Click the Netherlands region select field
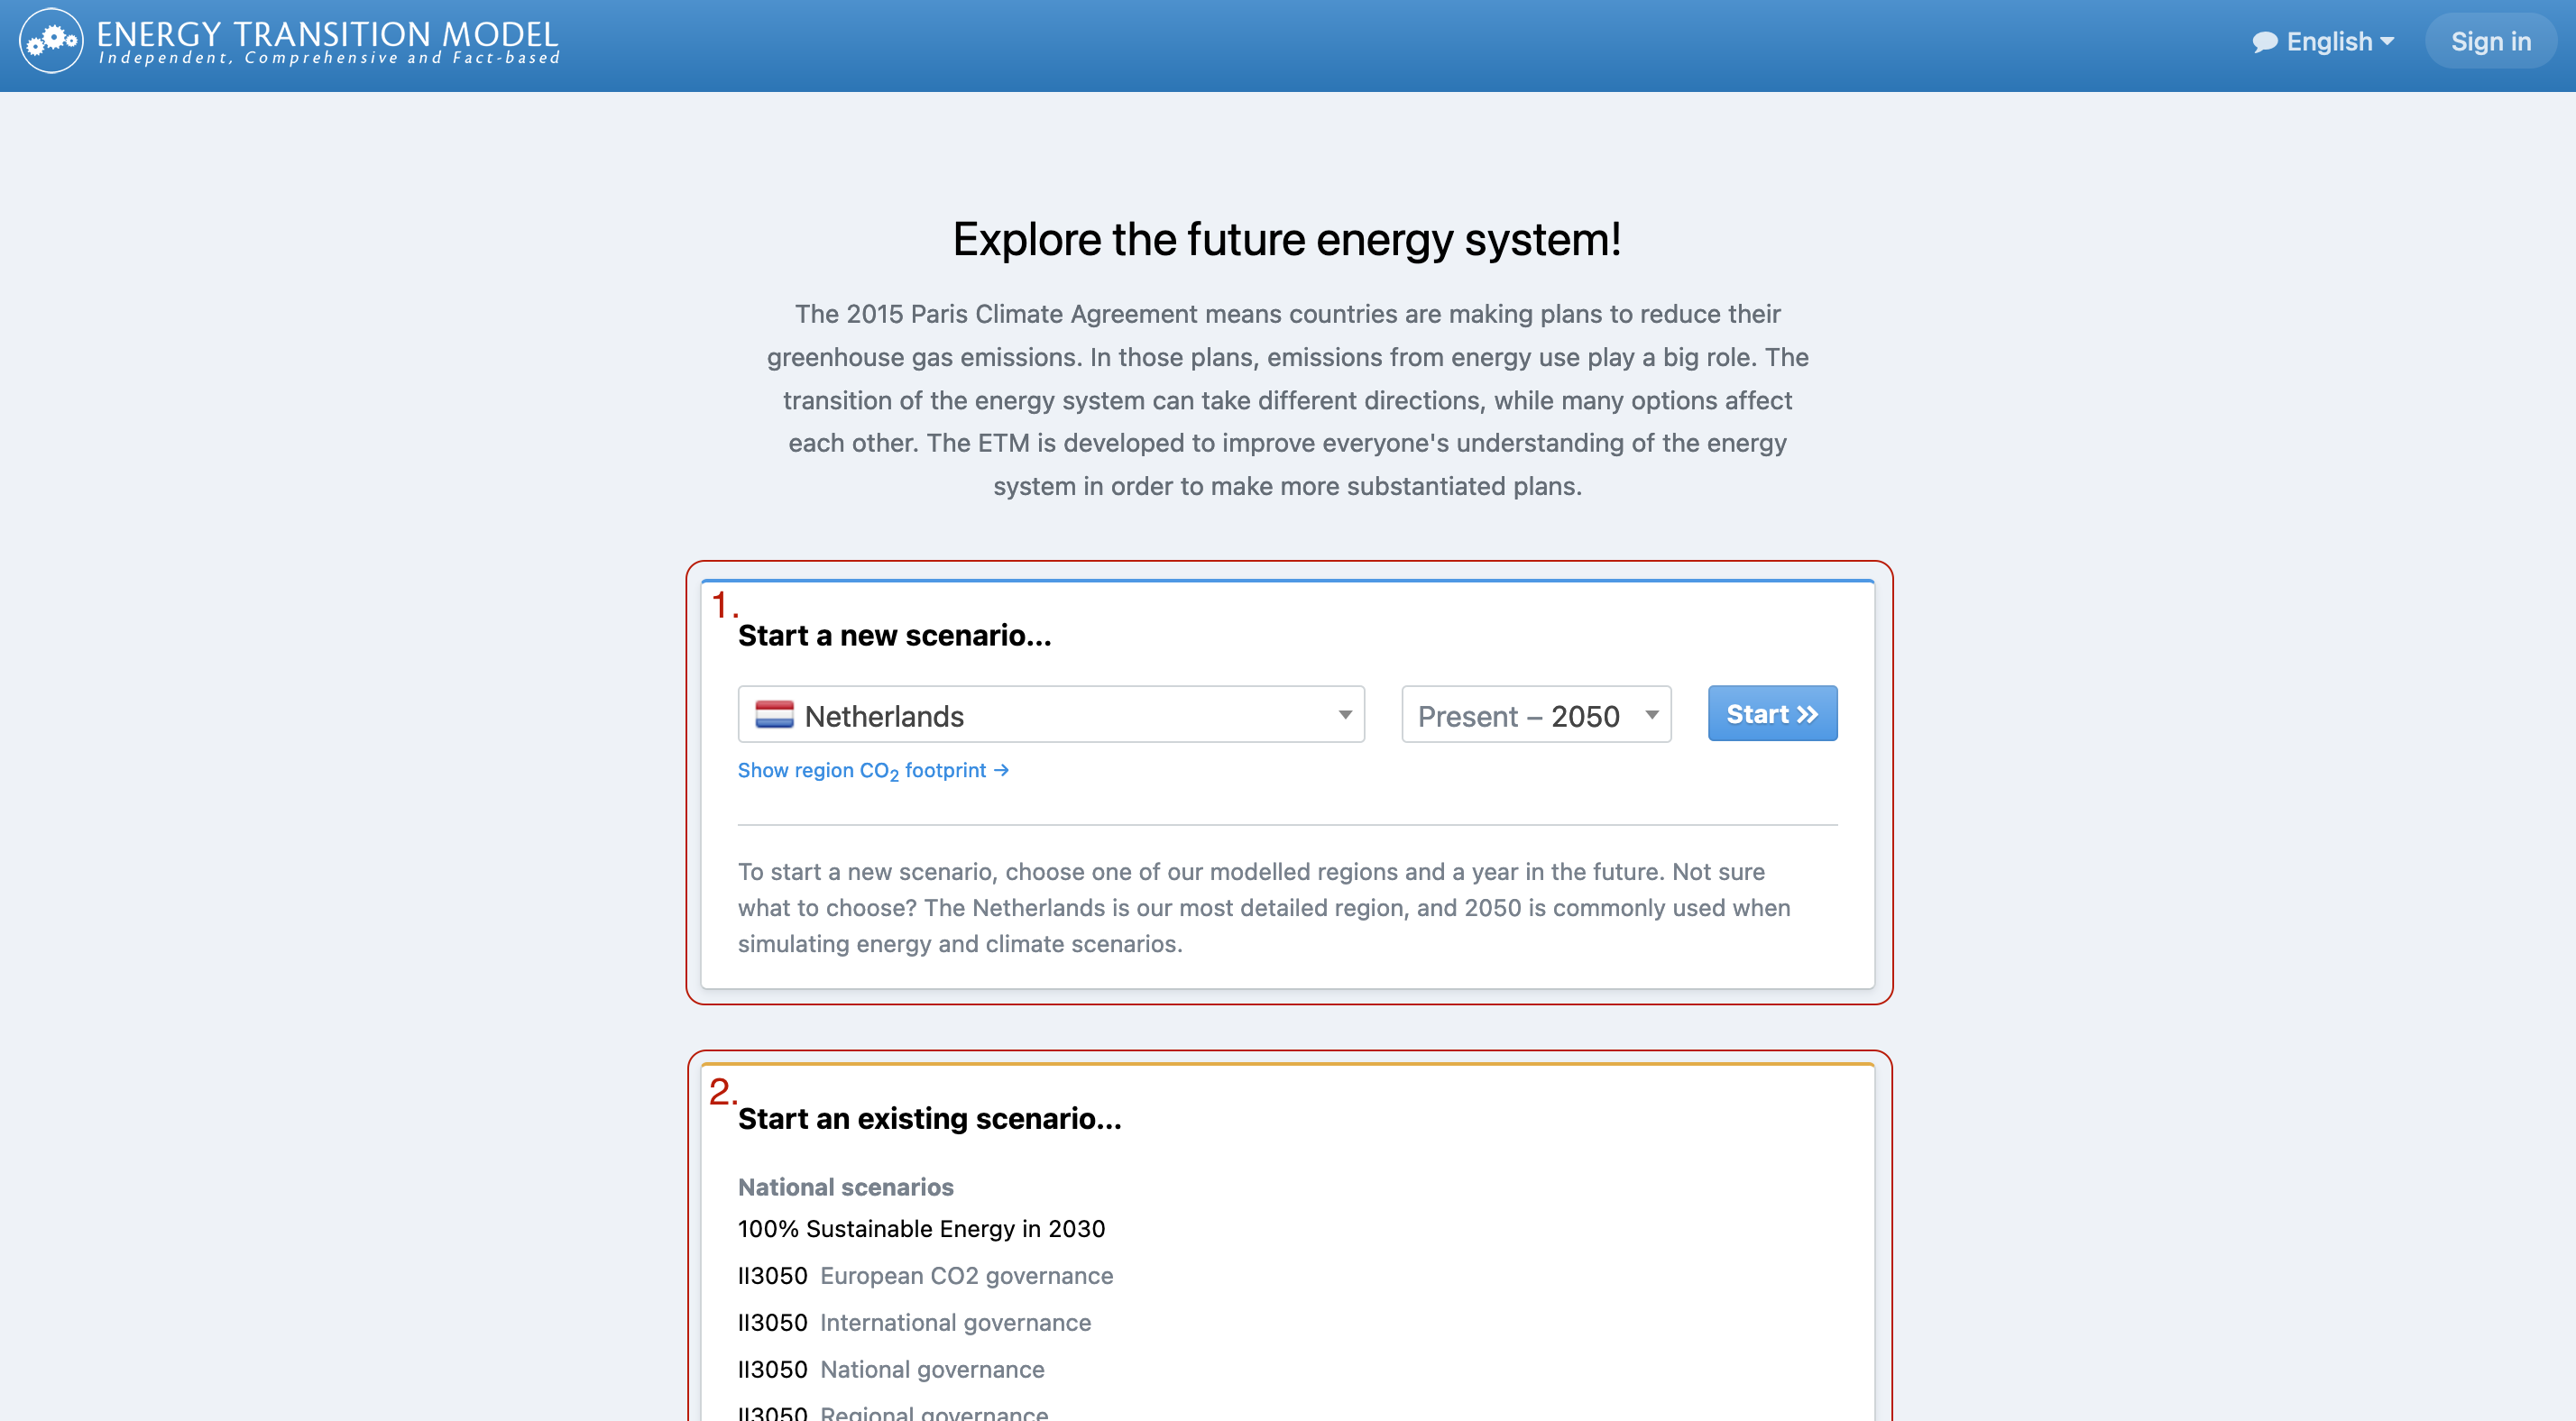 1051,715
